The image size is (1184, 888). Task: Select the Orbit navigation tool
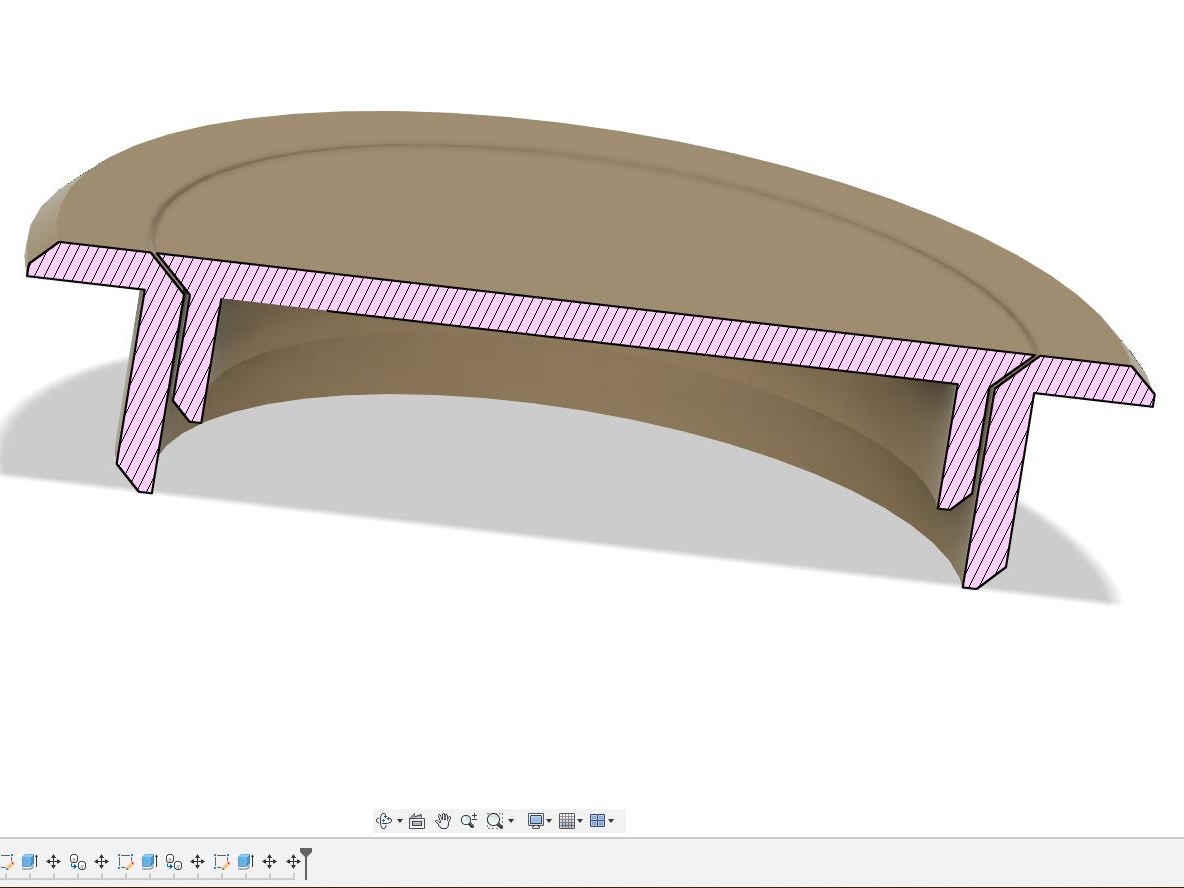coord(384,821)
